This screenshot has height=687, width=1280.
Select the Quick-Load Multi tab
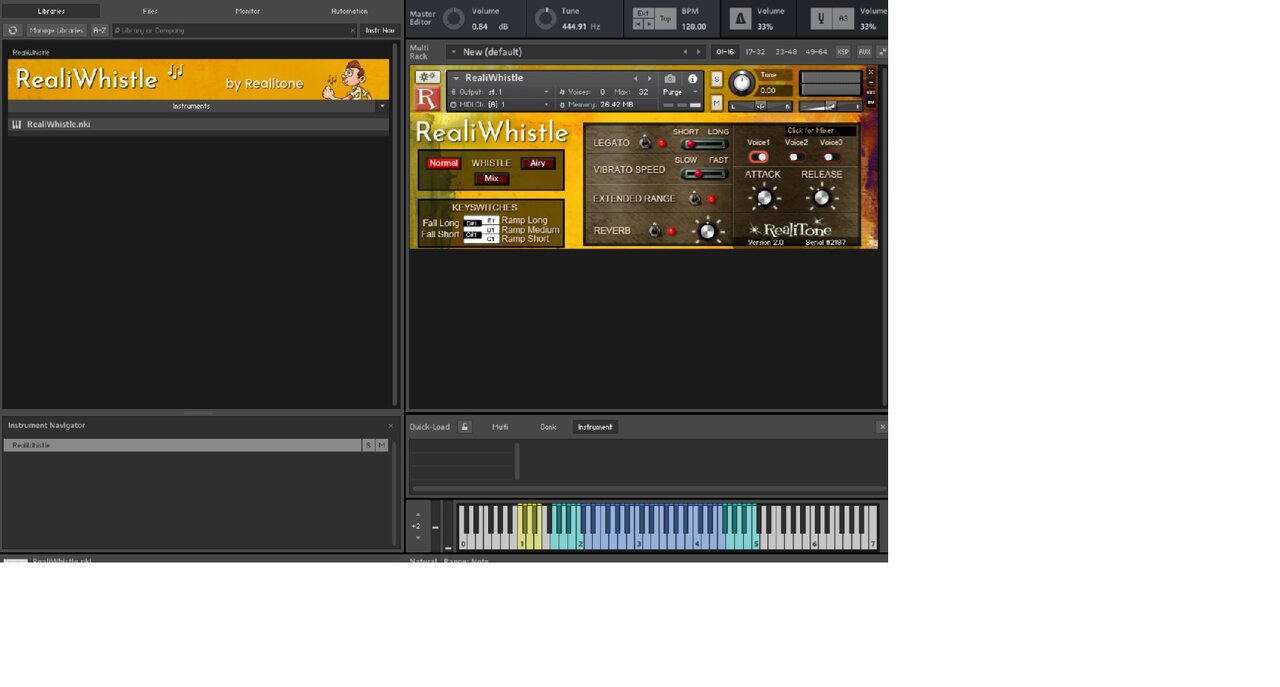coord(500,427)
